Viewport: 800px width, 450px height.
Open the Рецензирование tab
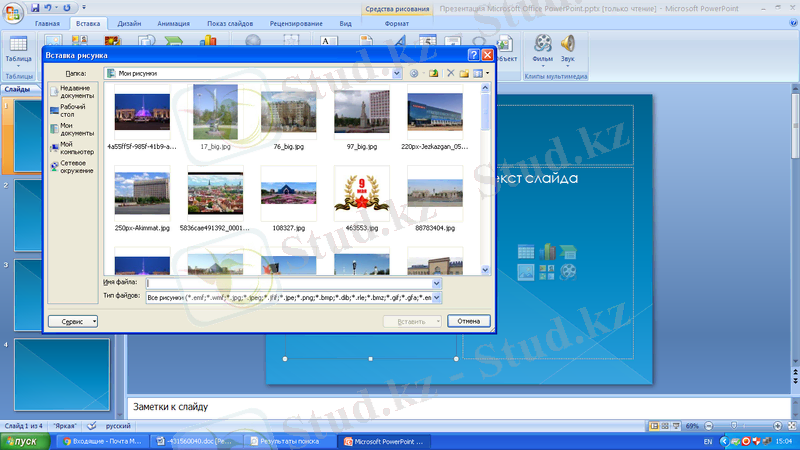pos(296,23)
